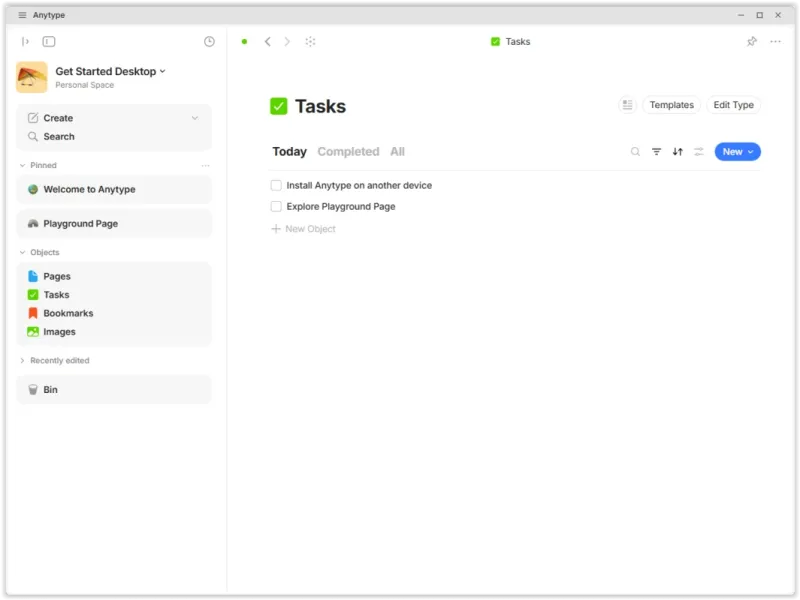The width and height of the screenshot is (800, 600).
Task: Open the hamburger menu next to Anytype
Action: [x=22, y=15]
